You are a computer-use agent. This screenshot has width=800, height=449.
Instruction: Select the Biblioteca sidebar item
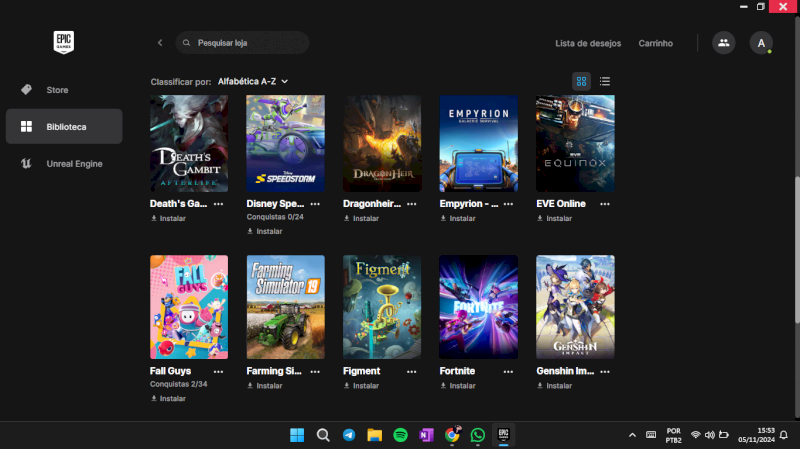coord(64,127)
